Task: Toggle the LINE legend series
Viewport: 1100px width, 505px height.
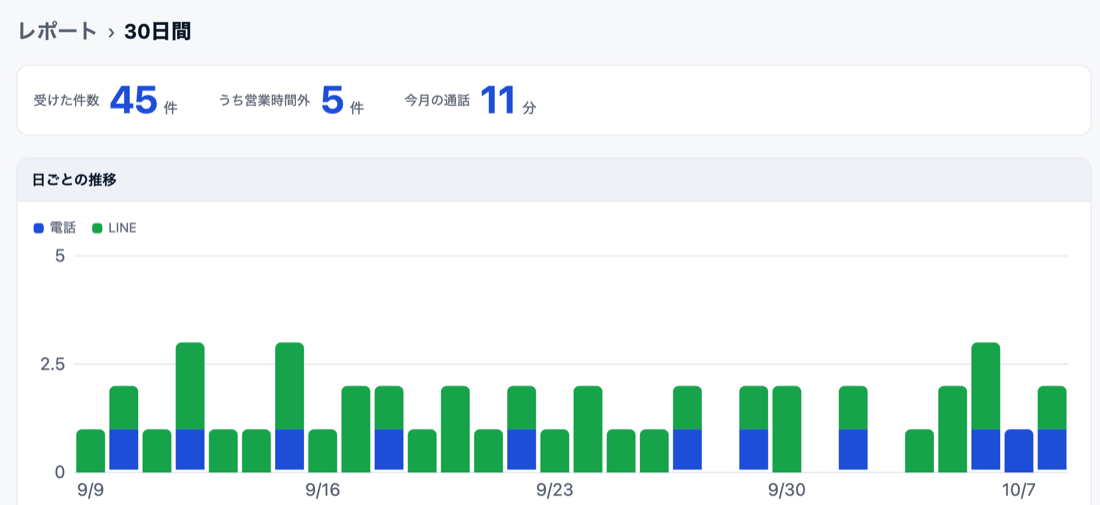Action: pos(114,228)
